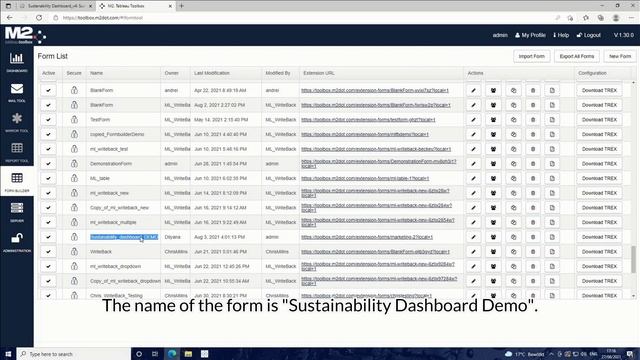
Task: Download TREX for sustainability_dashboard row
Action: [x=599, y=237]
